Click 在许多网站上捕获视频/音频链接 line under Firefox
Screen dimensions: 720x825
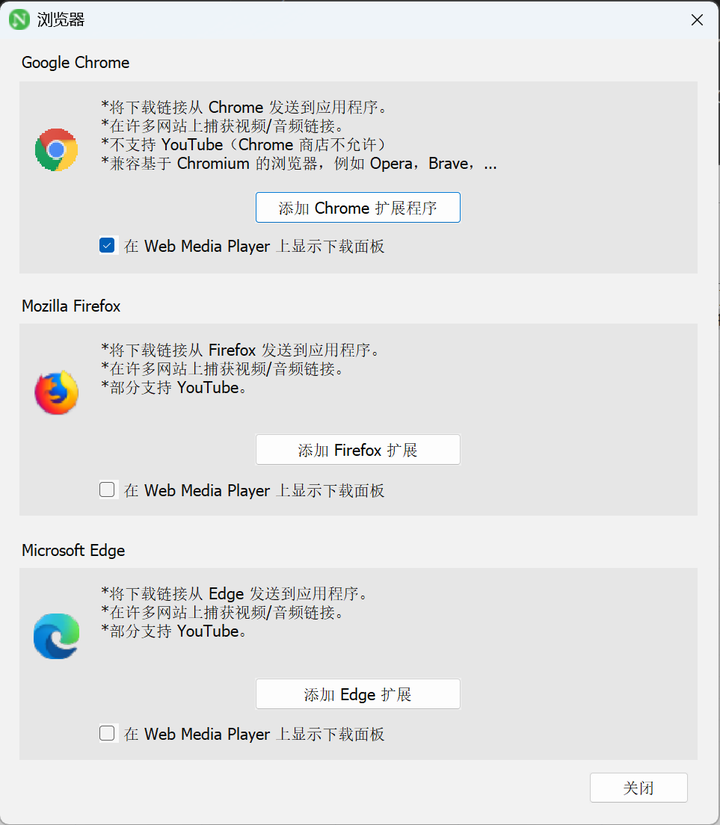coord(222,369)
